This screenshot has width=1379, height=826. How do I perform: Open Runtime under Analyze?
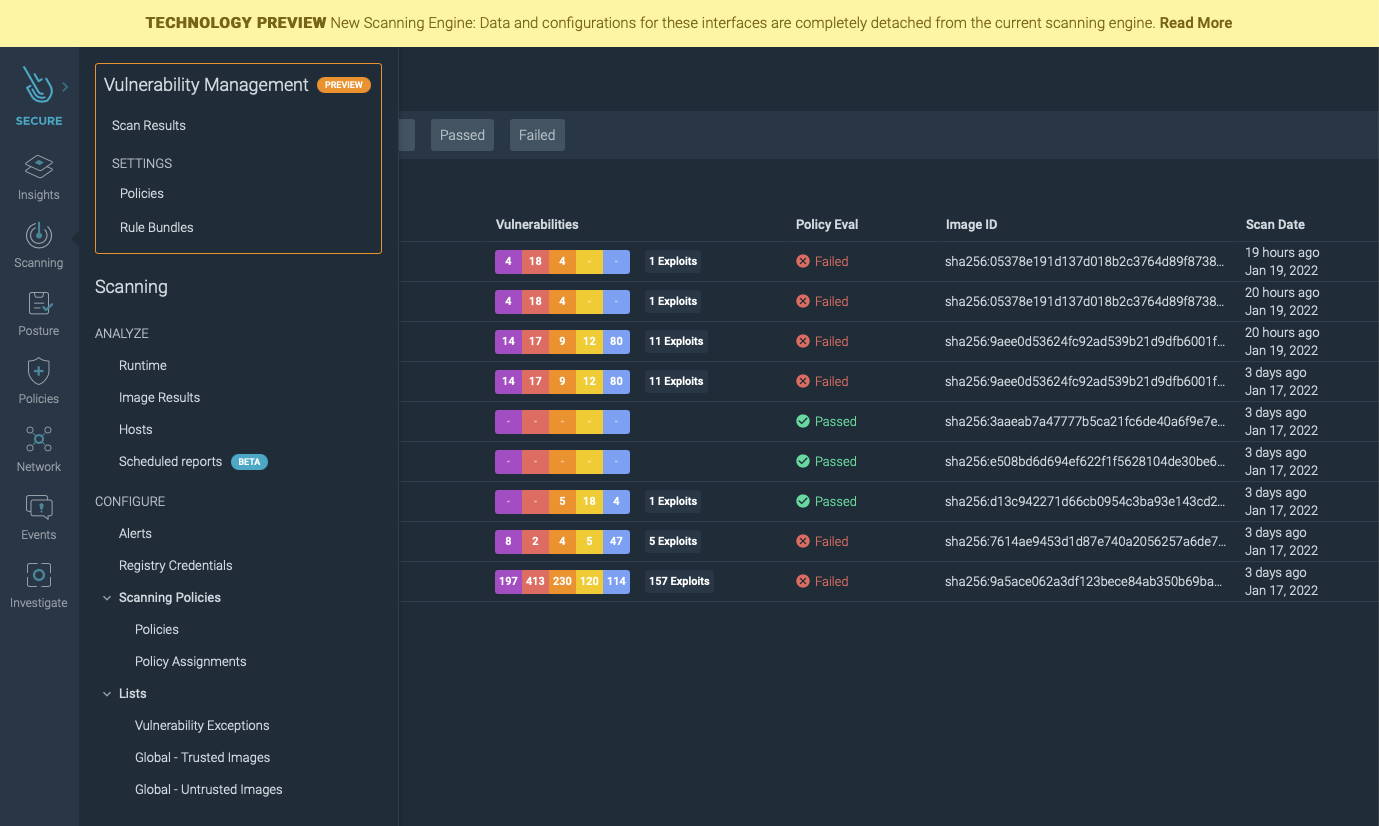tap(143, 365)
